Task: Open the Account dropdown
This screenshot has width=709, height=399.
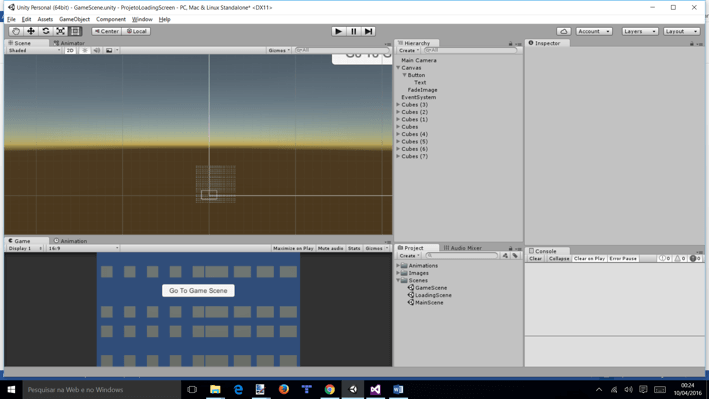Action: [x=594, y=31]
